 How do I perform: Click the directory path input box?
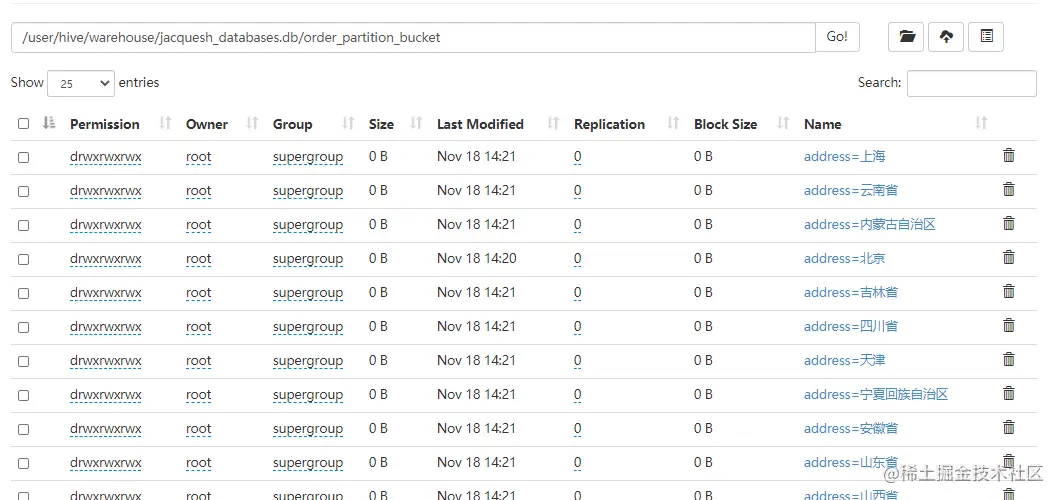413,38
